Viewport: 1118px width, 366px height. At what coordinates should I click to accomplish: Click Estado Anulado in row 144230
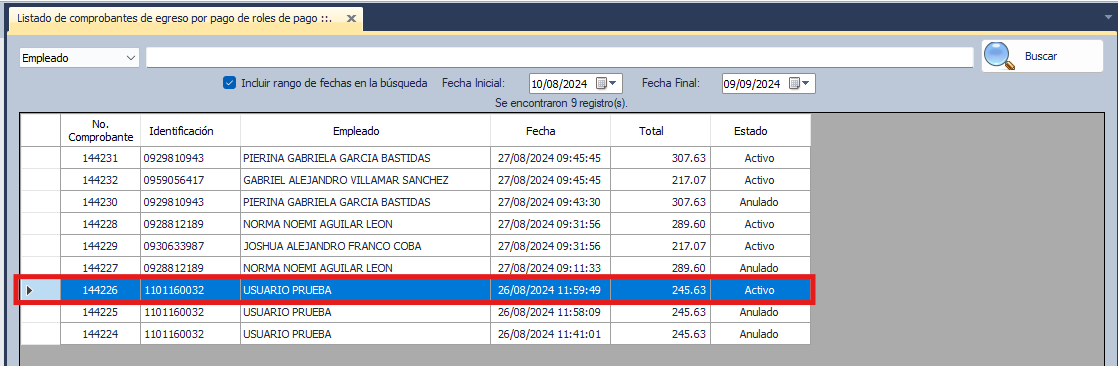(x=759, y=202)
